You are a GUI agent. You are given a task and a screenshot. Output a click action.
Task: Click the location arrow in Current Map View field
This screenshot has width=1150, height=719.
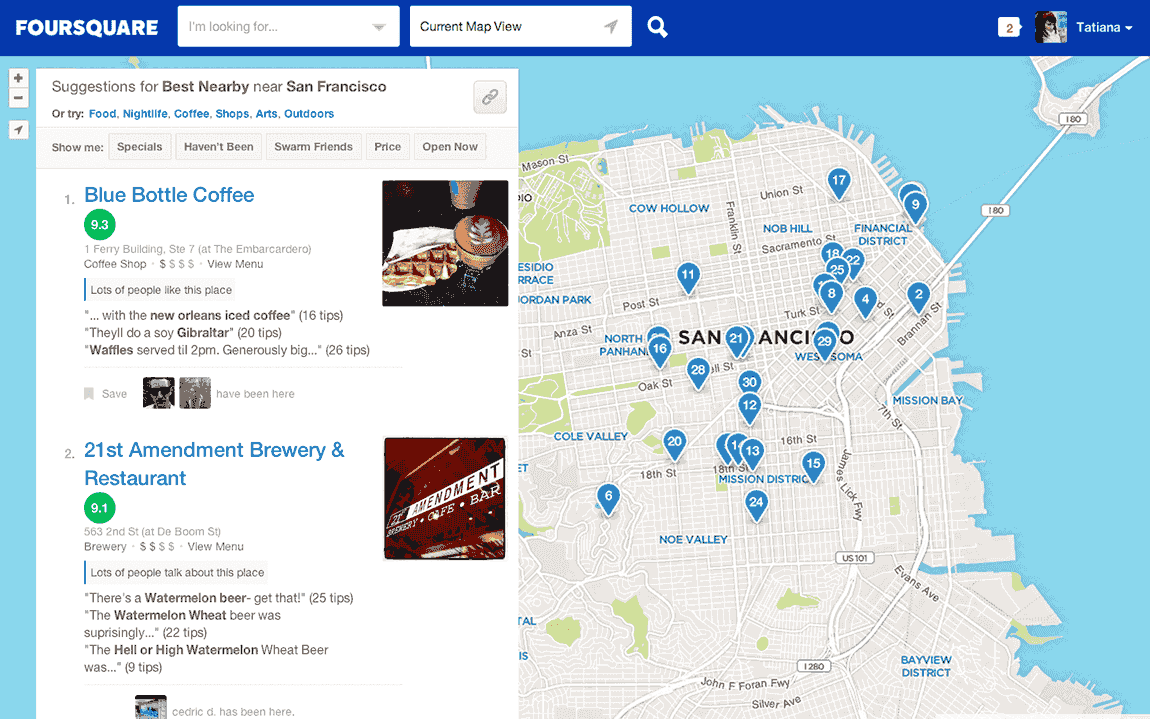click(610, 26)
